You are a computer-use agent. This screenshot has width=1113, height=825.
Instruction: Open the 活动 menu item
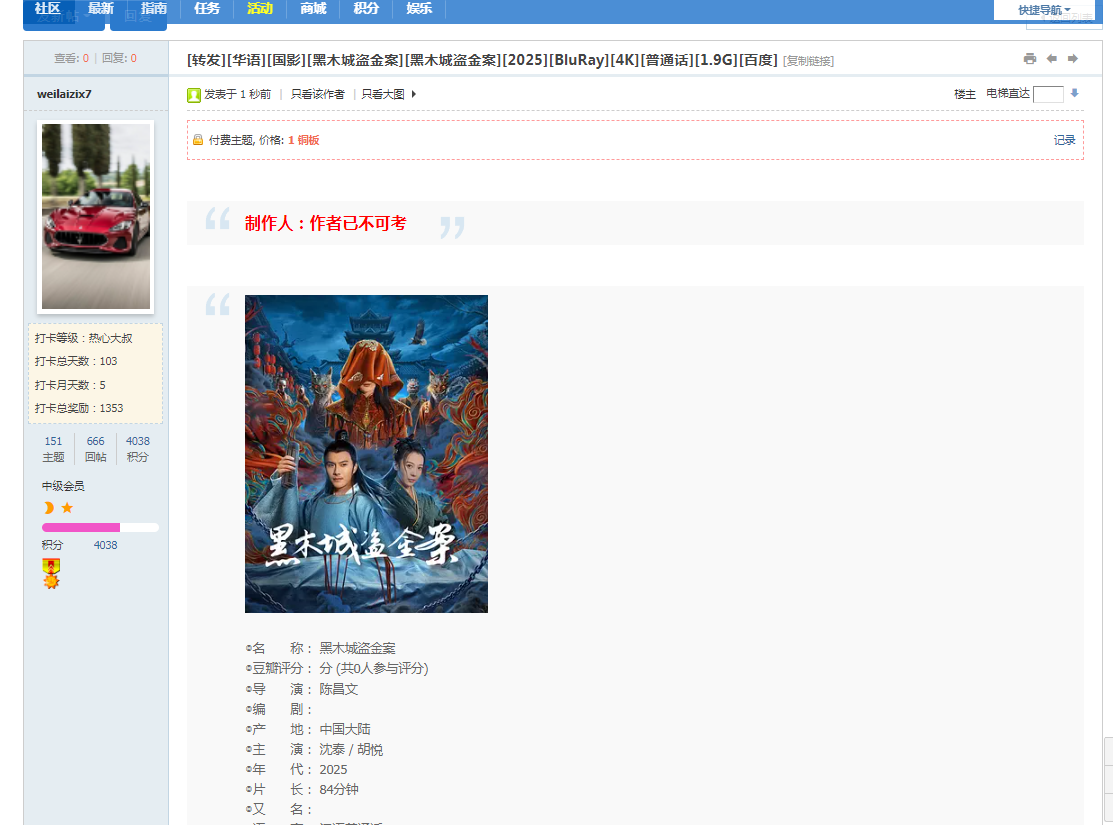(259, 8)
